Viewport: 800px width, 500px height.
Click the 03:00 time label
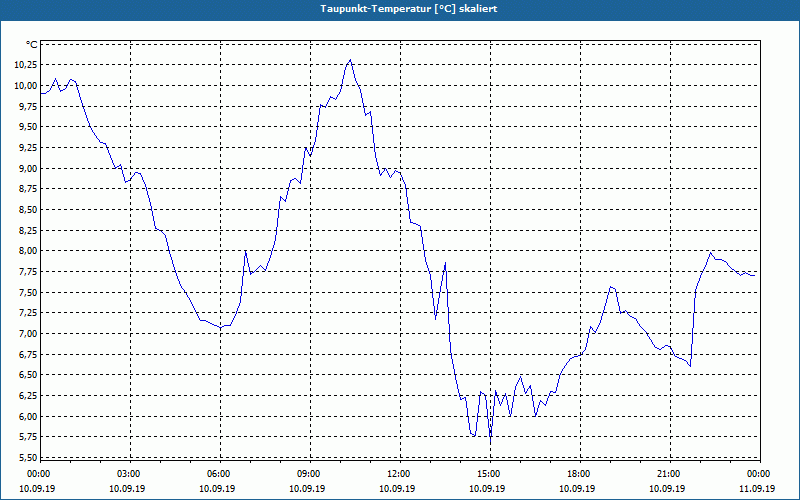click(x=129, y=474)
